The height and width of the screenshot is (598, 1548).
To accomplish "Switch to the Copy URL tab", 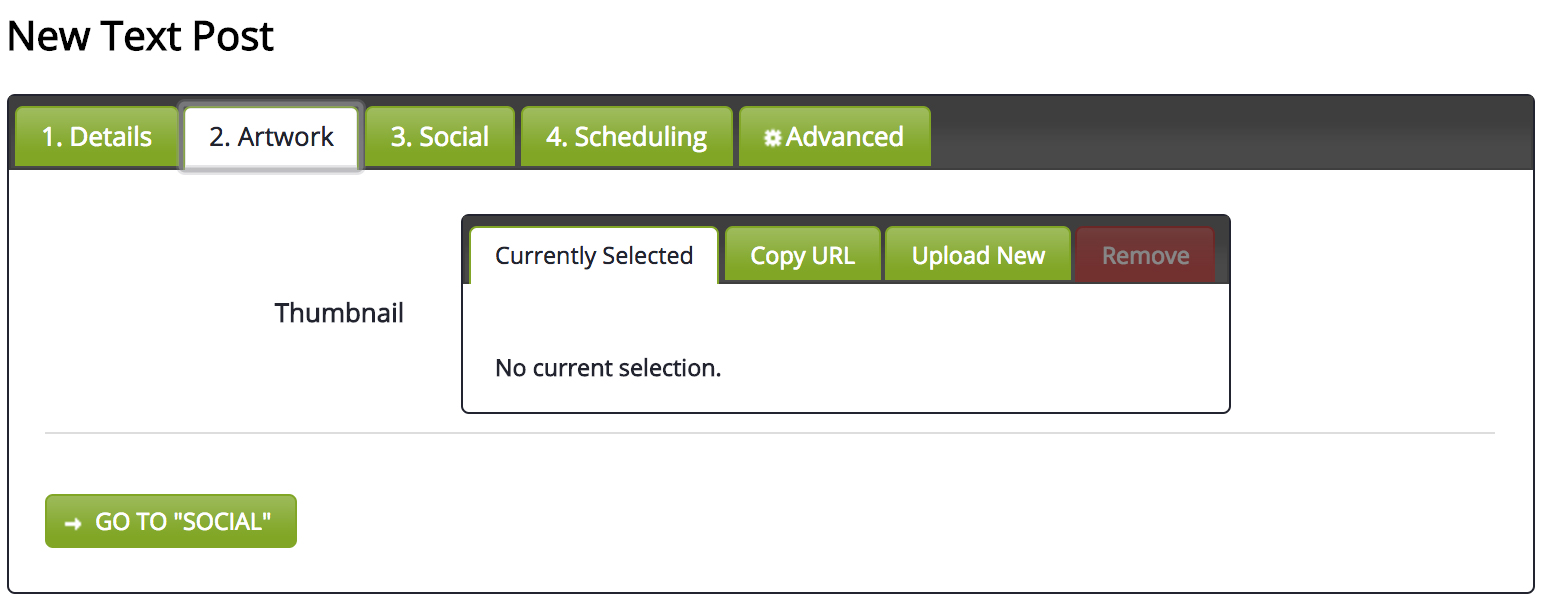I will [802, 256].
